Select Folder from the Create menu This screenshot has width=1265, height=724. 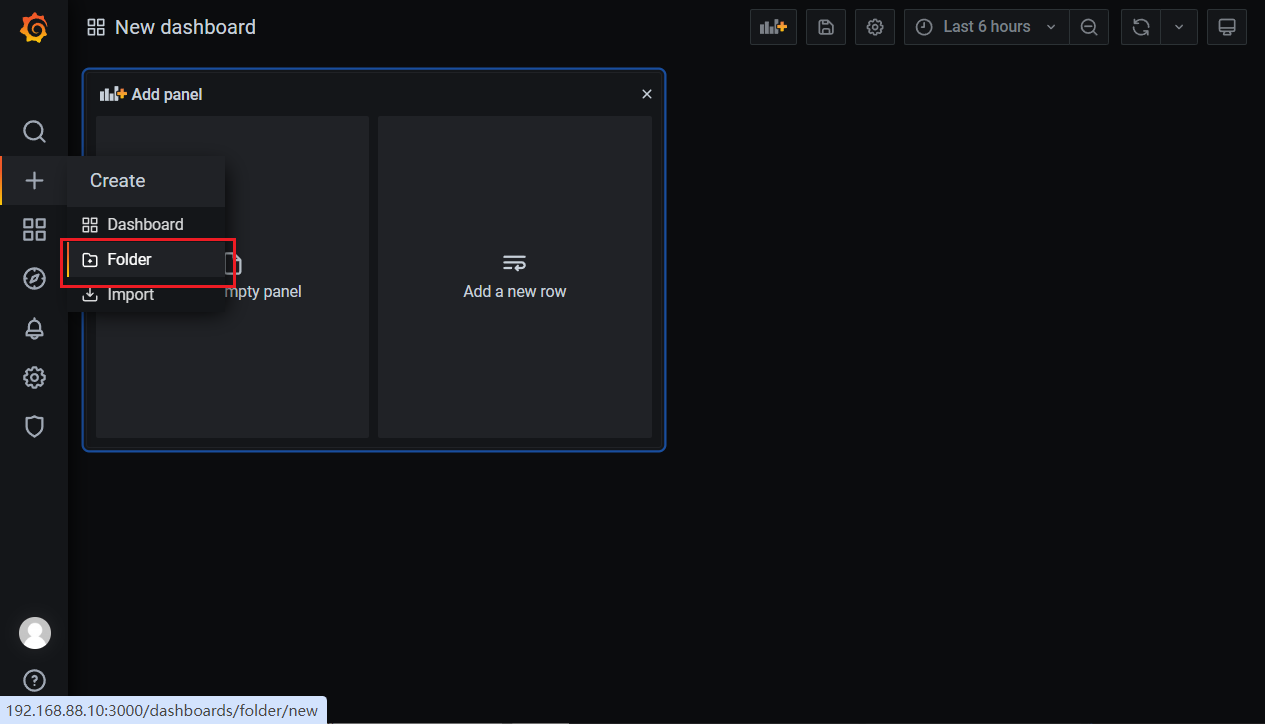pos(130,260)
